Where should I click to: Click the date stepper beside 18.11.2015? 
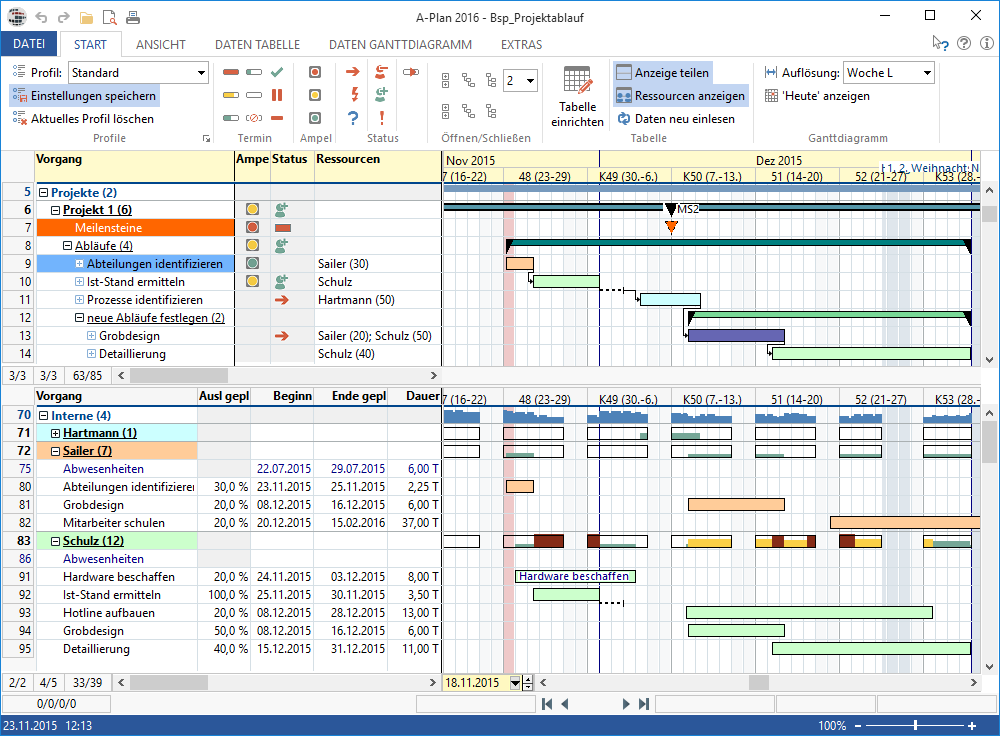tap(527, 683)
